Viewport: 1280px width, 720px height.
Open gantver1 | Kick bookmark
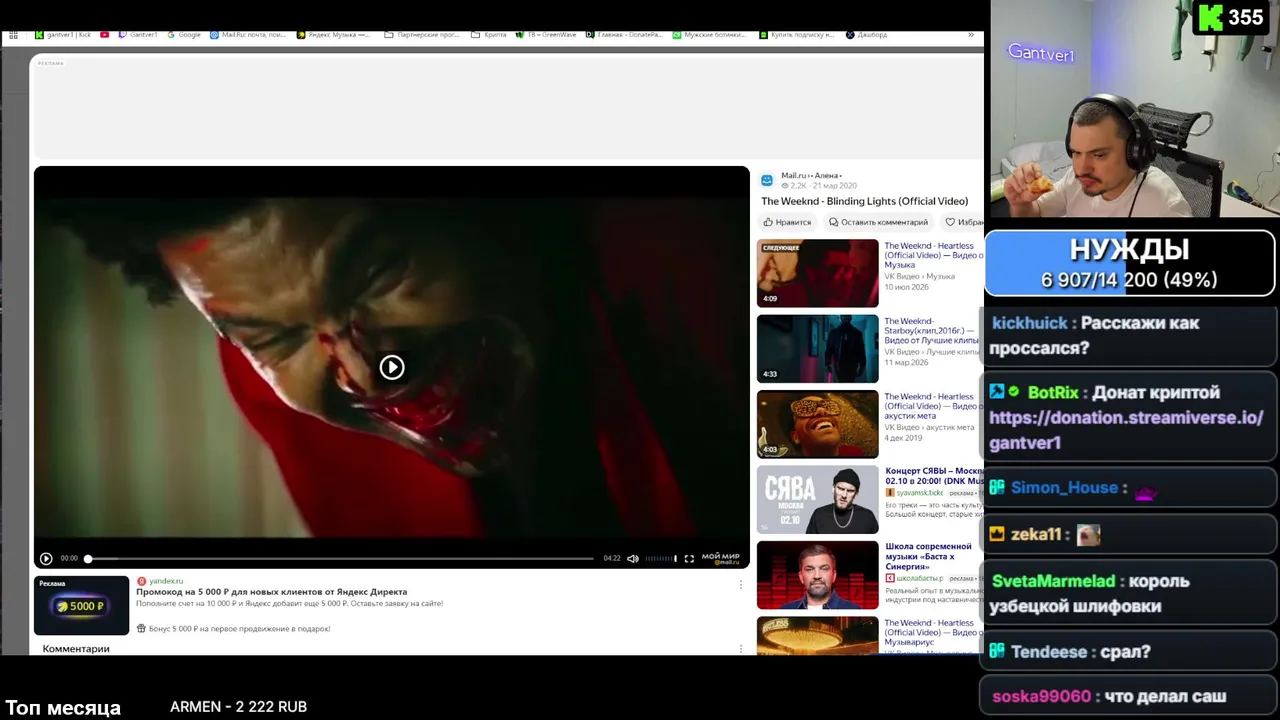(63, 35)
